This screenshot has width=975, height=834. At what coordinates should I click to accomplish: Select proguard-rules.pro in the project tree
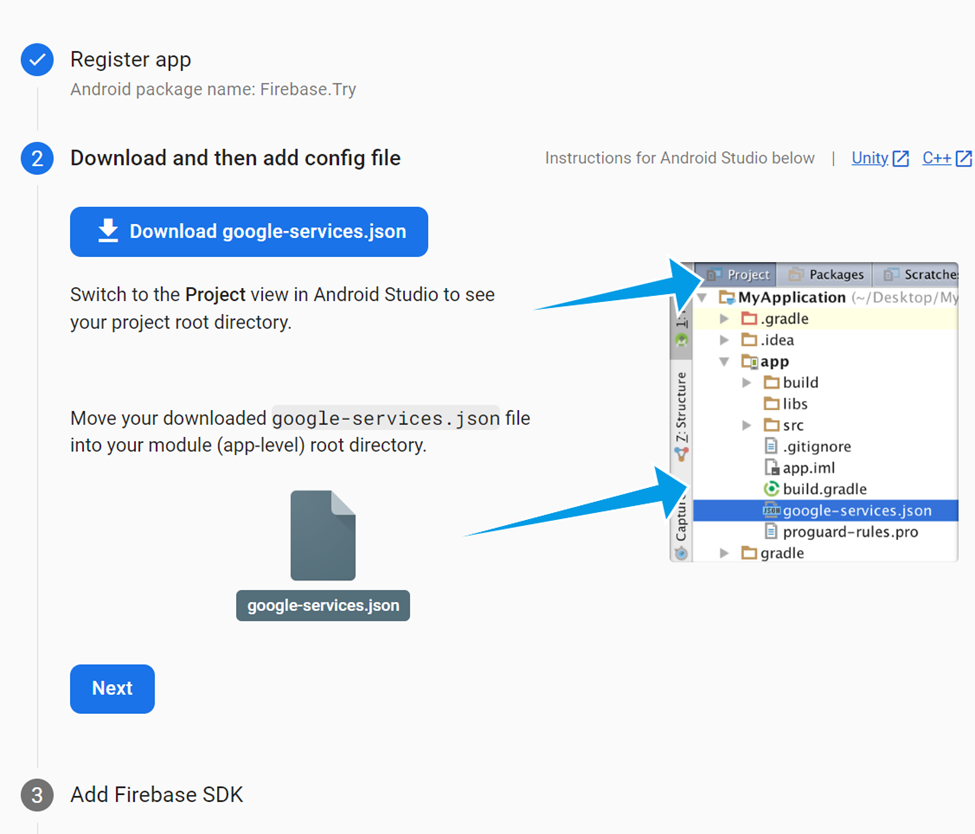826,531
